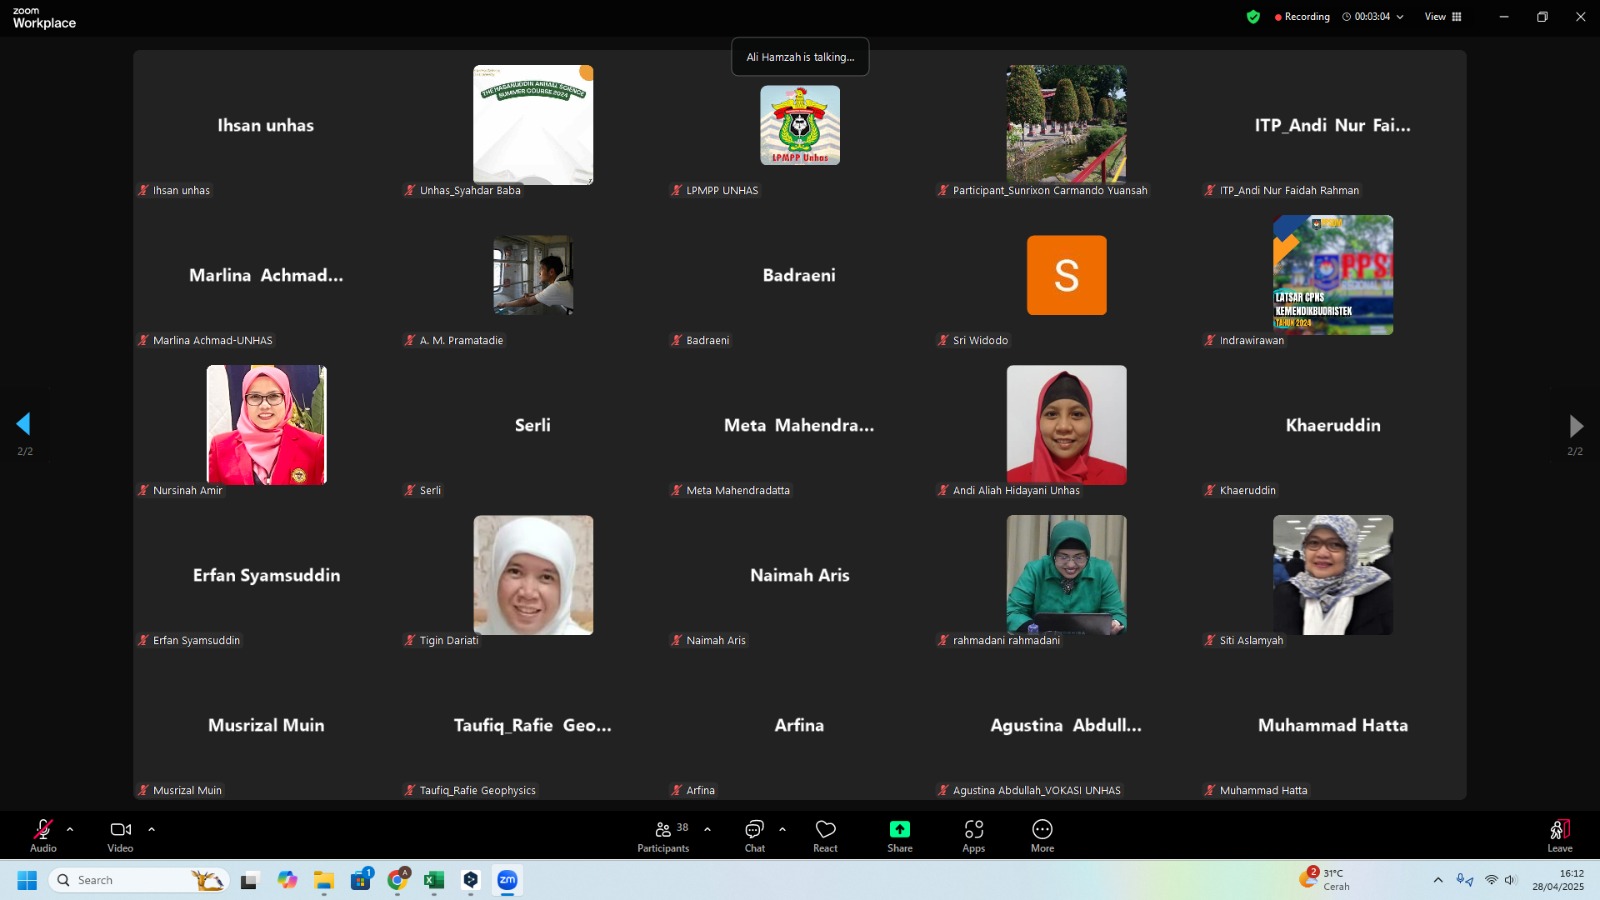Click the red Leave button
Image resolution: width=1600 pixels, height=900 pixels.
[x=1559, y=835]
